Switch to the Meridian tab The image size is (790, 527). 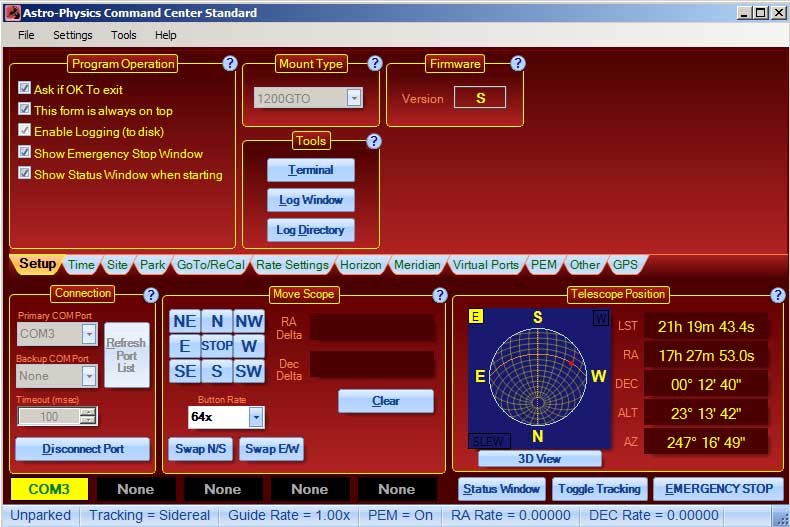tap(417, 265)
